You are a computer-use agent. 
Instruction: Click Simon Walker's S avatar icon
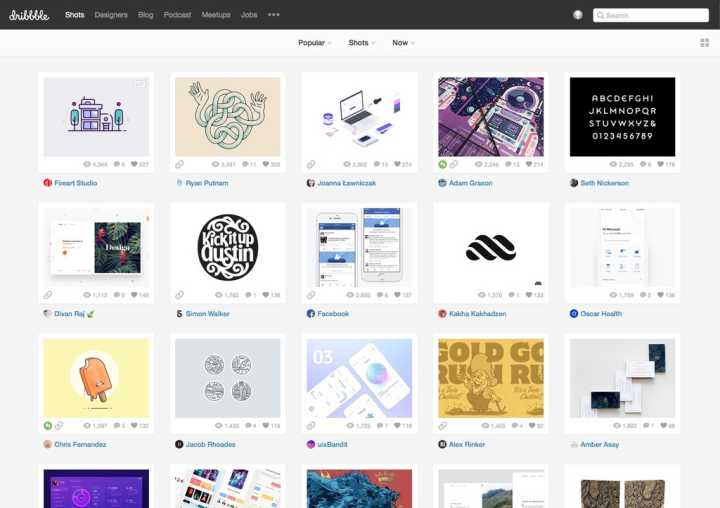click(x=179, y=314)
